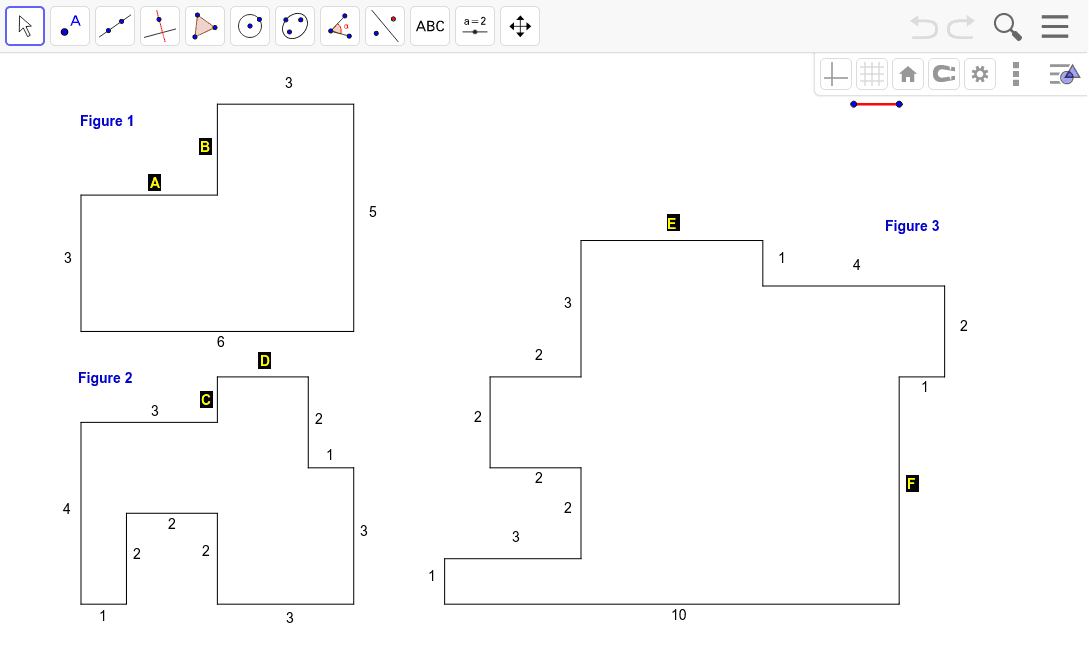Select left endpoint of red segment

(x=854, y=104)
